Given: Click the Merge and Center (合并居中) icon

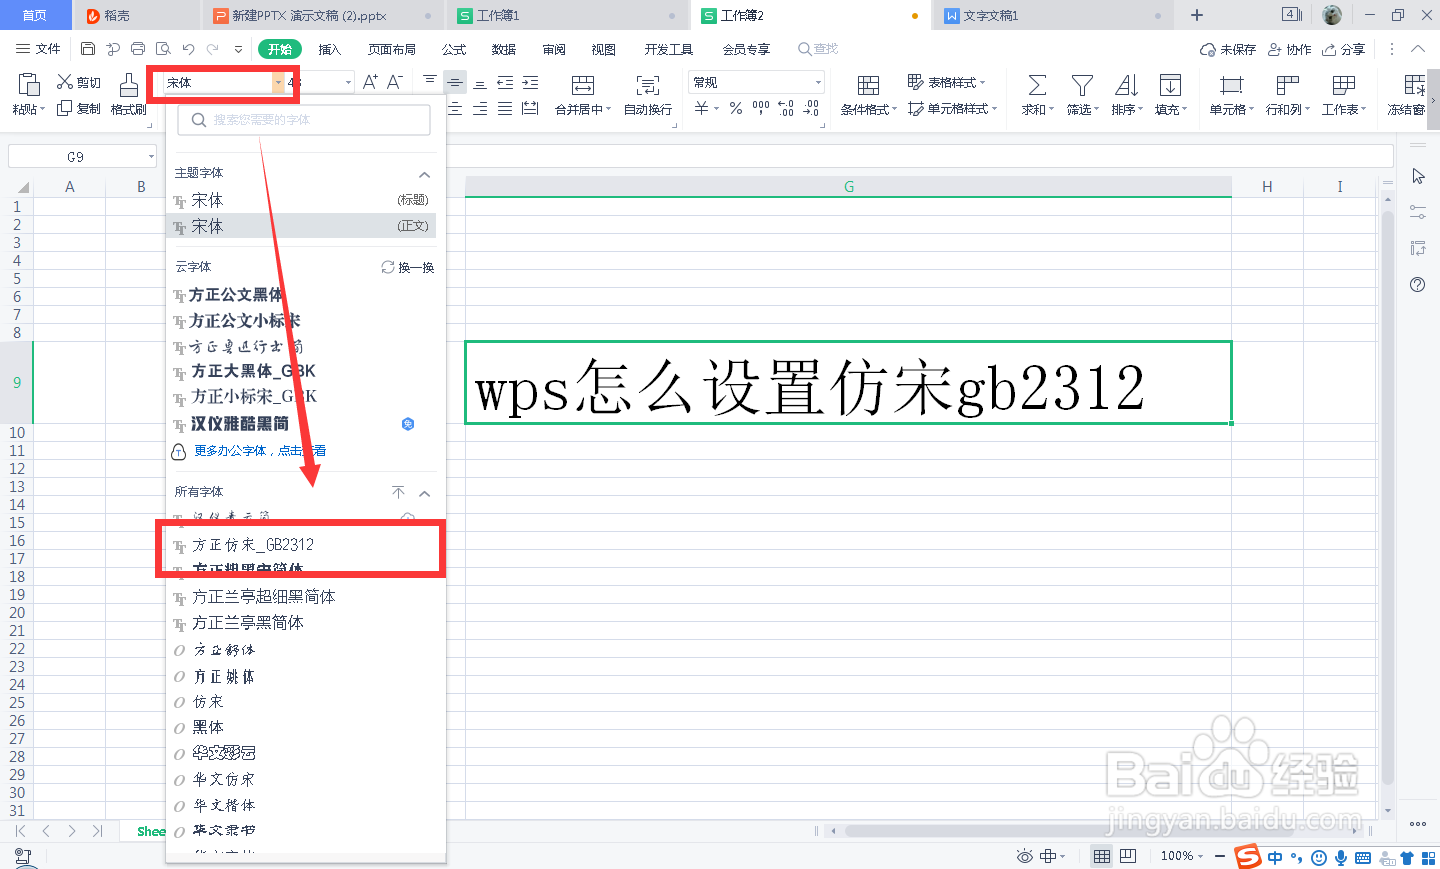Looking at the screenshot, I should [583, 86].
